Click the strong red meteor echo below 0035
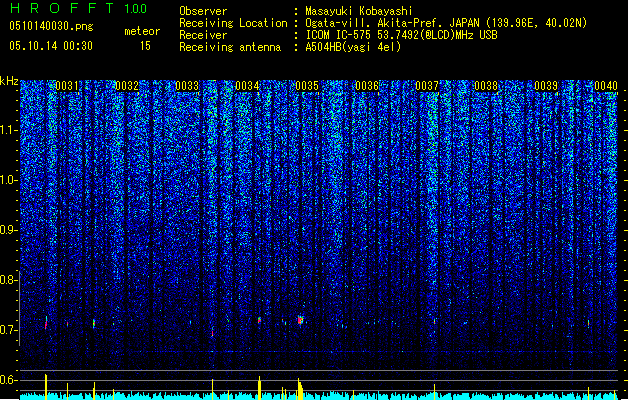Viewport: 629px width, 400px height. click(300, 320)
